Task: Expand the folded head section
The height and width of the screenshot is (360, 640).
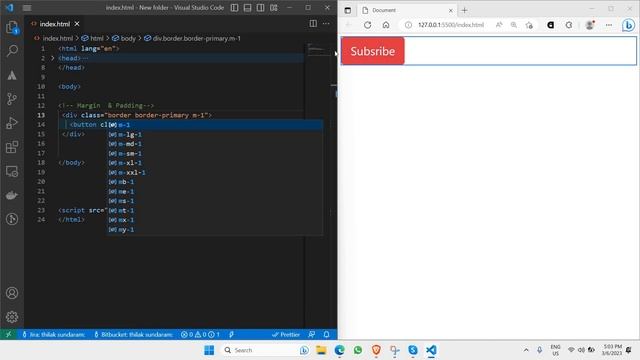Action: pyautogui.click(x=53, y=58)
